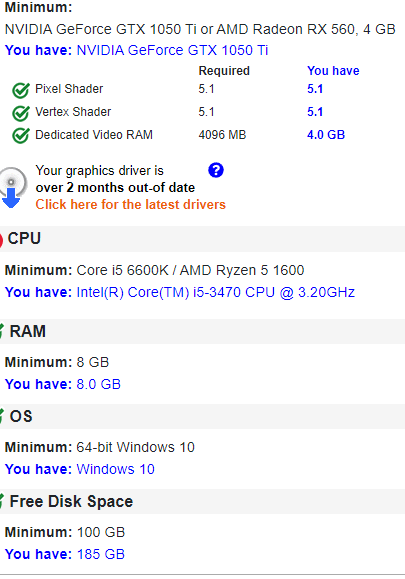Click the NVIDIA GeForce GTX 1050 Ti link

[172, 50]
